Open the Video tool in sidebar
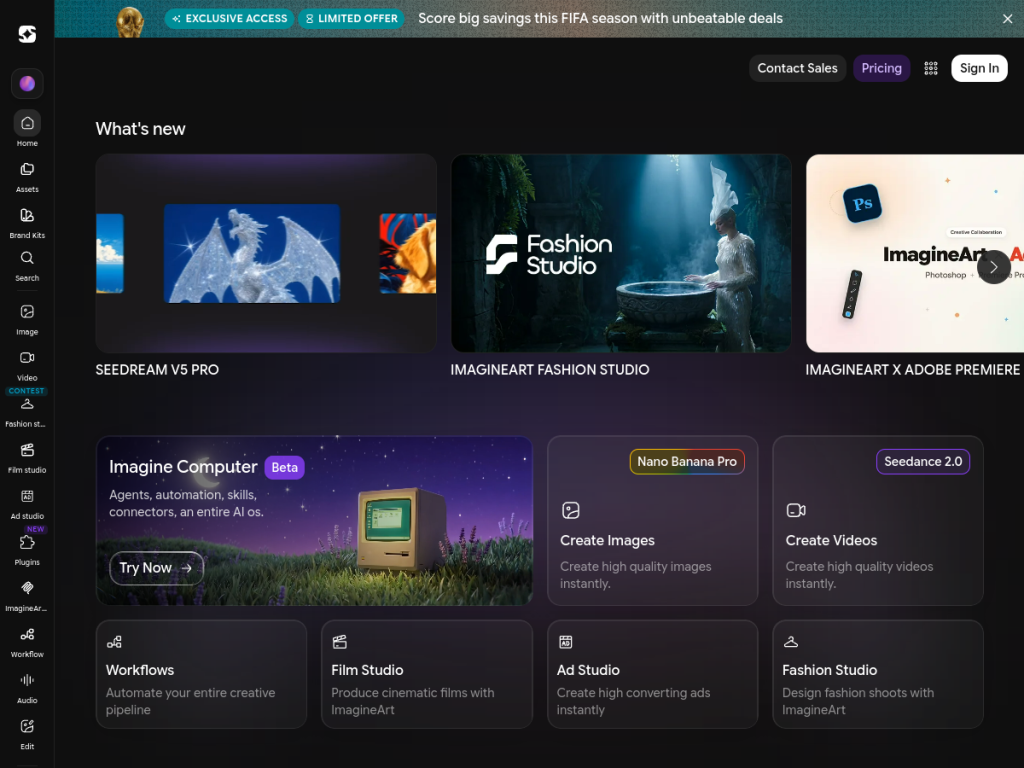The height and width of the screenshot is (768, 1024). 27,366
